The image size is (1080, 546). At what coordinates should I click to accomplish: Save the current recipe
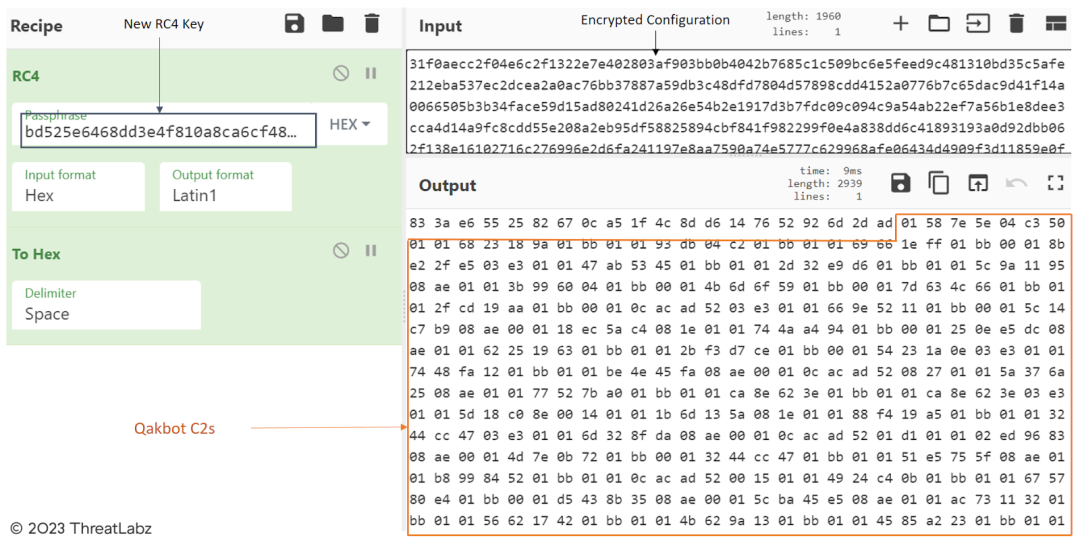point(294,23)
